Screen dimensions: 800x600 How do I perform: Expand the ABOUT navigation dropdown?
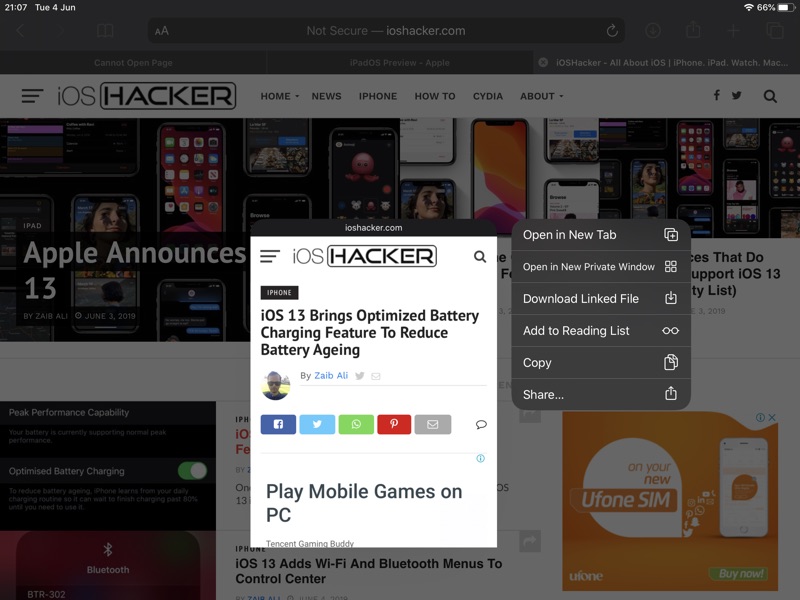click(542, 96)
